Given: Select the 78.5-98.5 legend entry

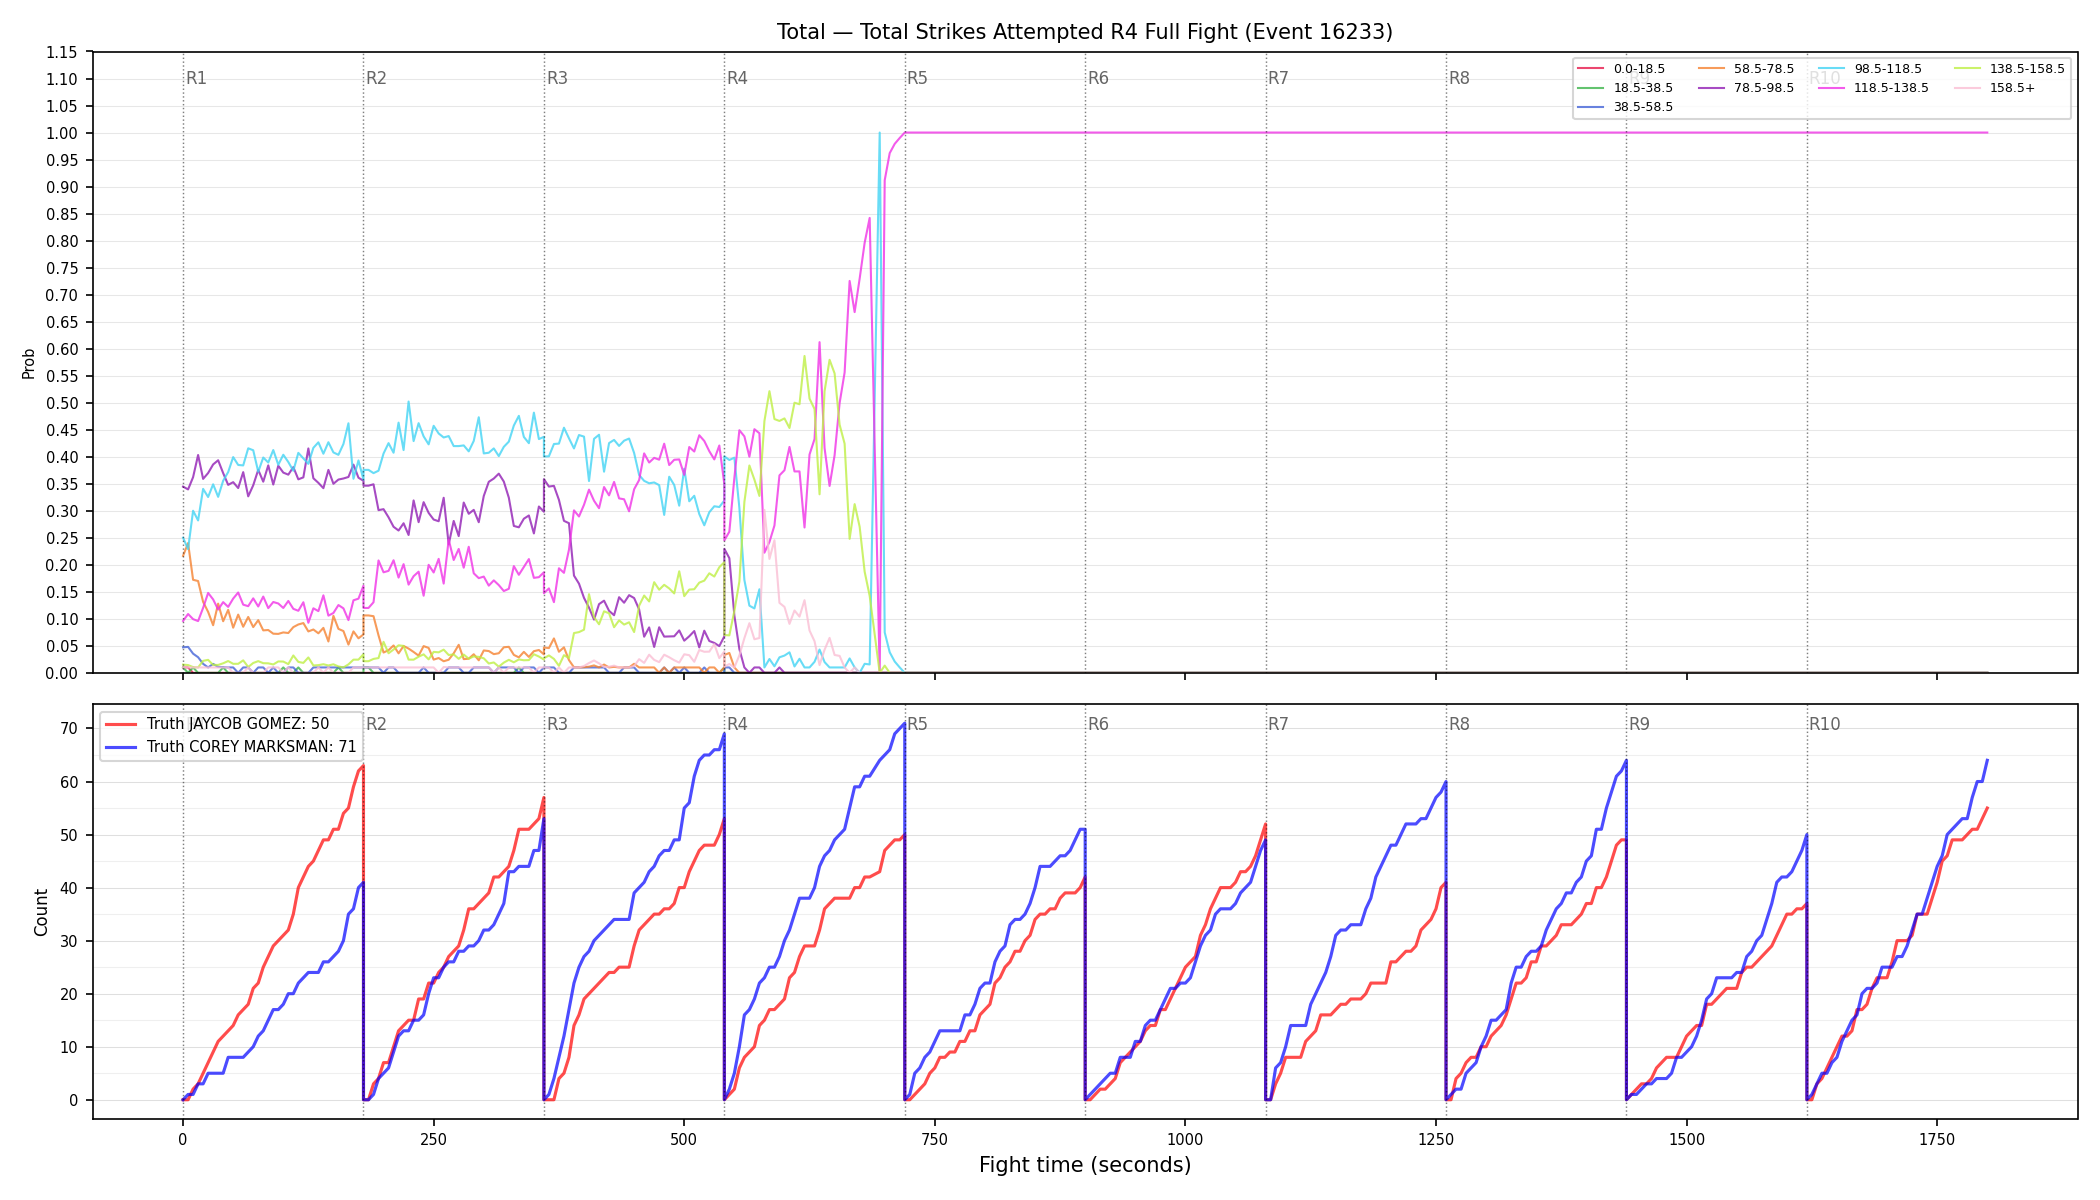Looking at the screenshot, I should (1745, 88).
